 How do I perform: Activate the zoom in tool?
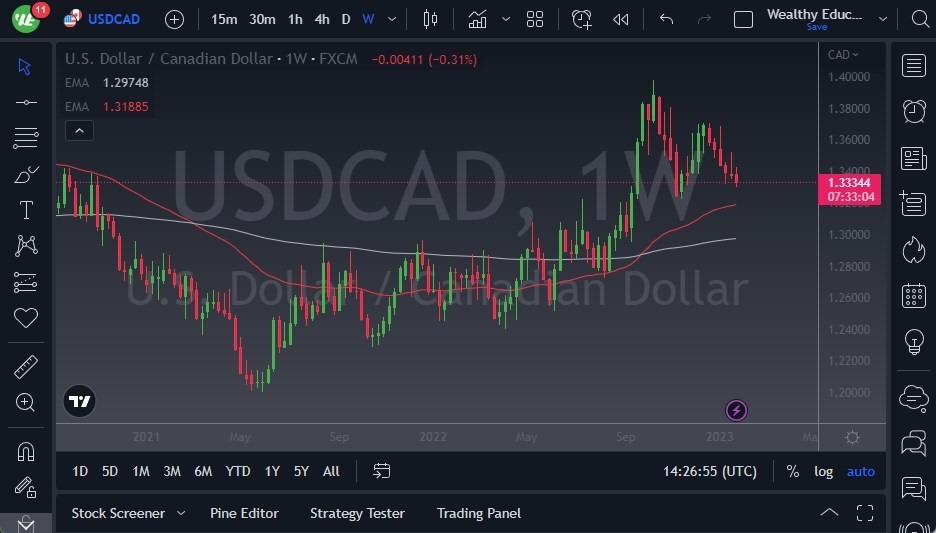(x=26, y=403)
